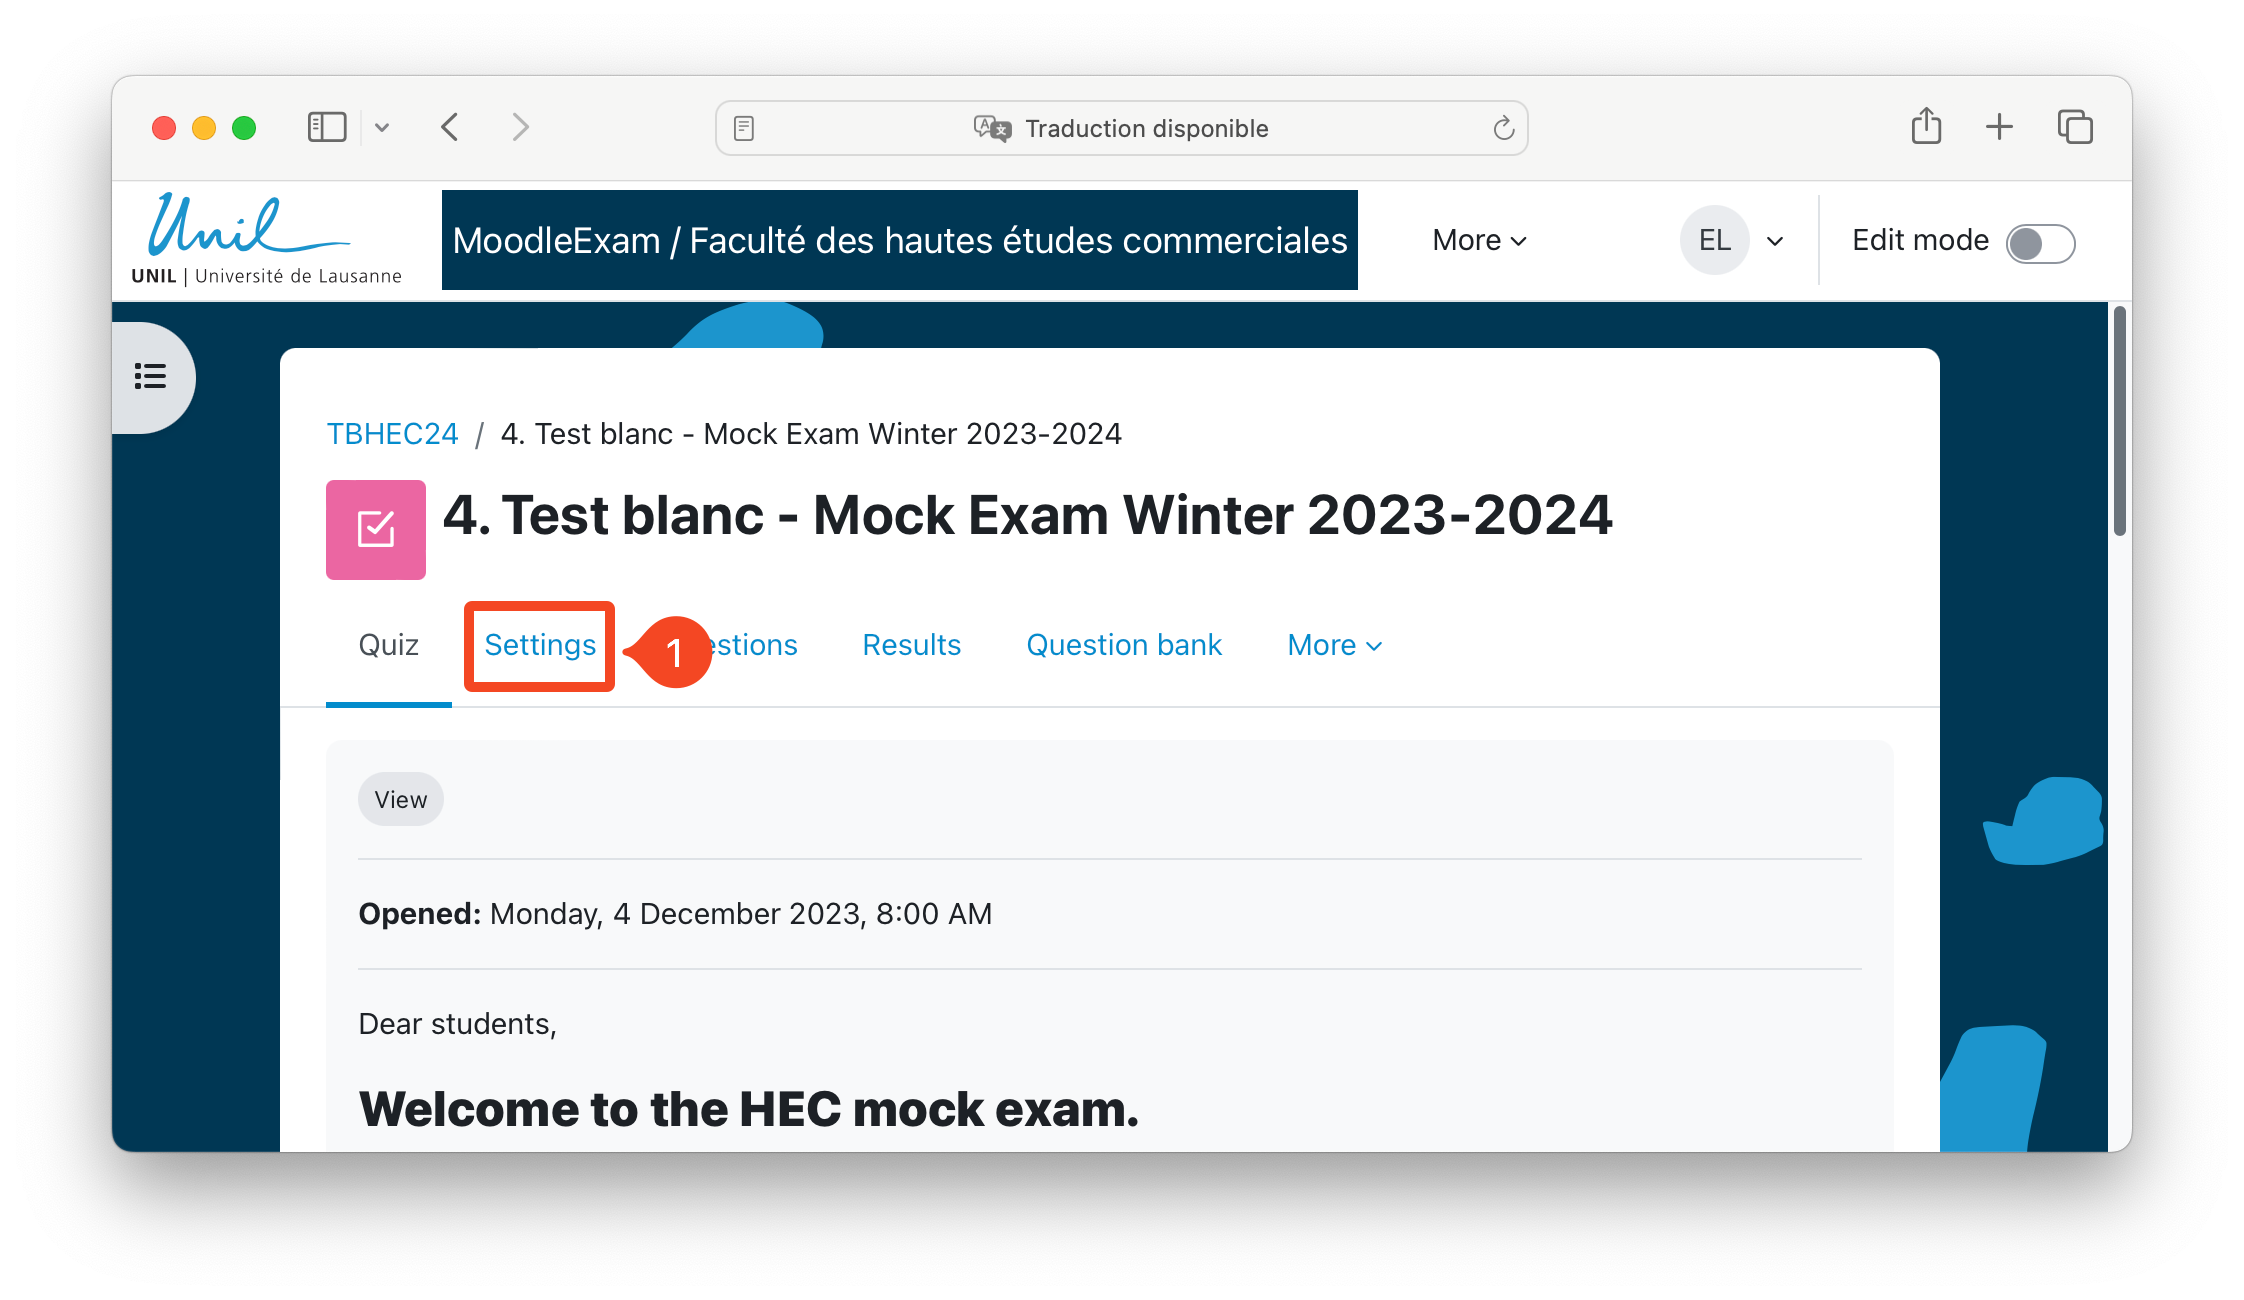
Task: Open a new tab with plus icon
Action: coord(1999,127)
